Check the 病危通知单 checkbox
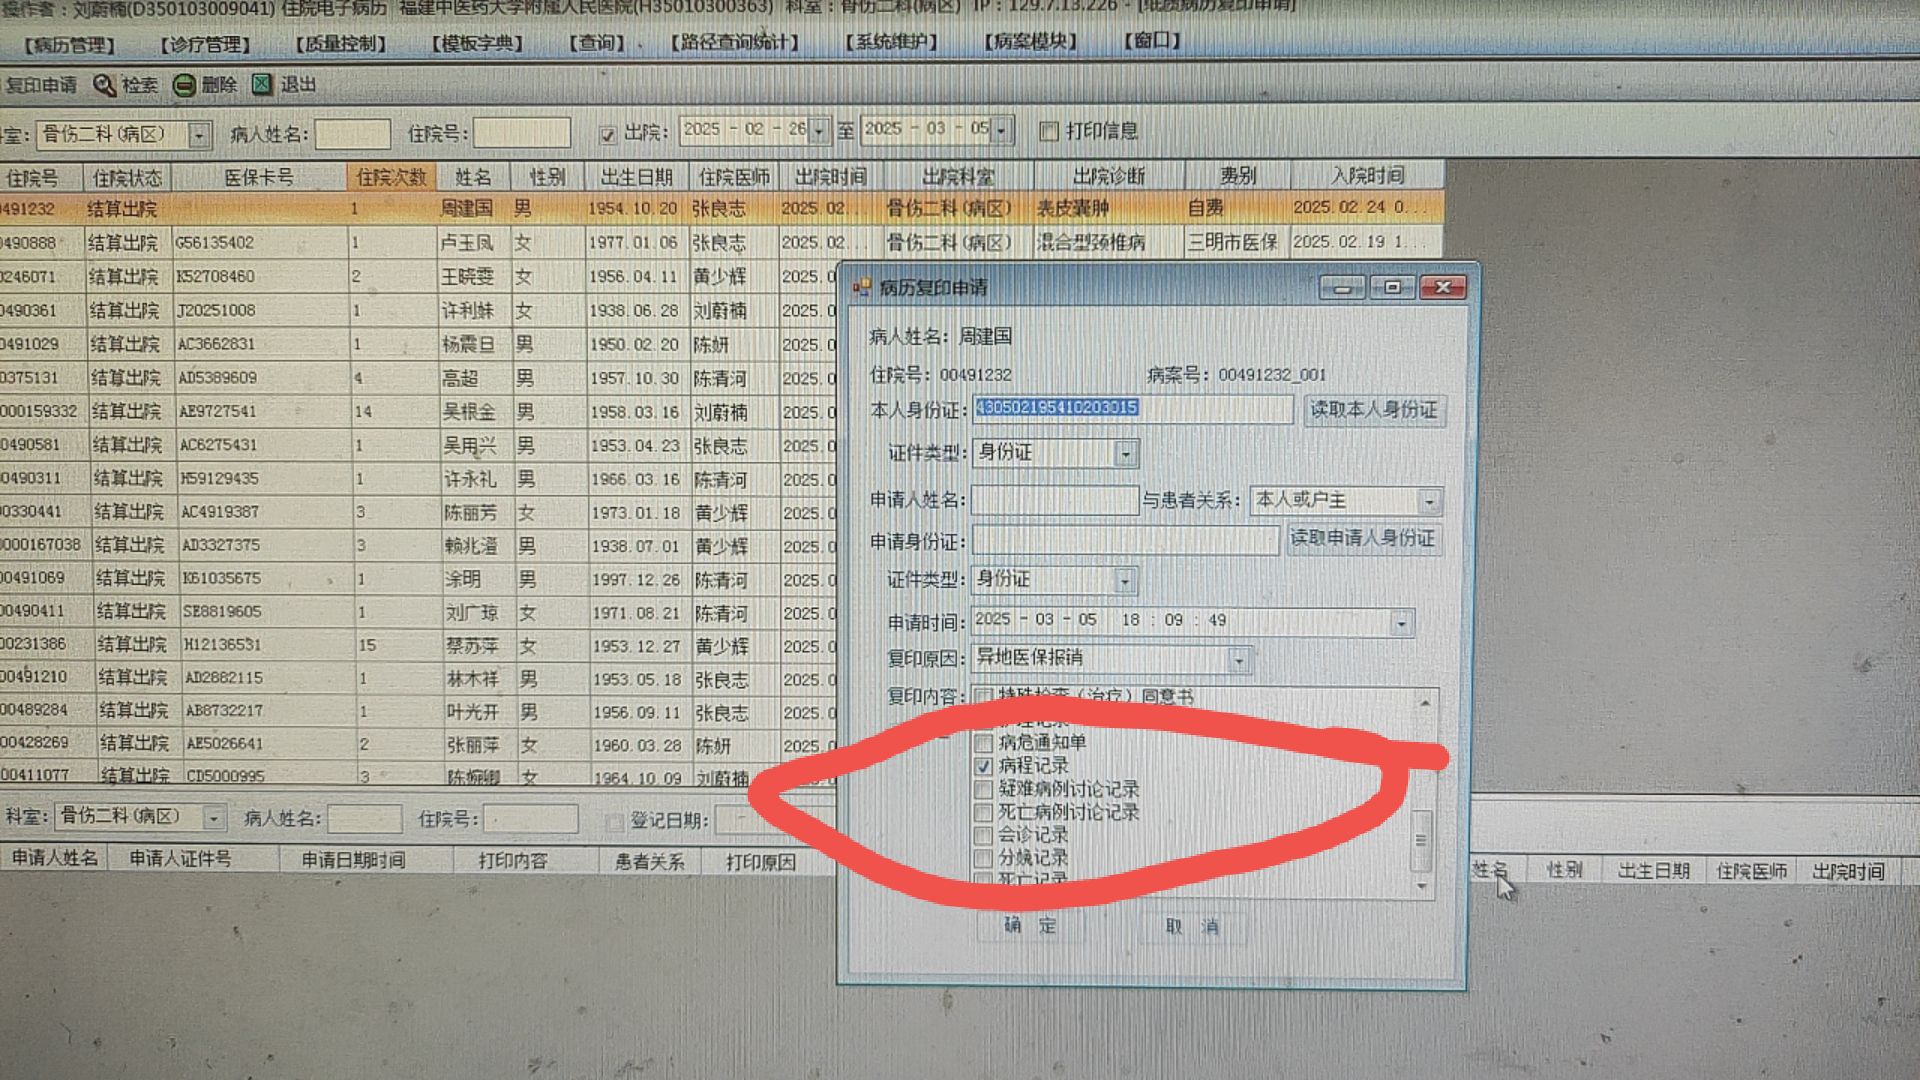The width and height of the screenshot is (1920, 1080). 984,743
